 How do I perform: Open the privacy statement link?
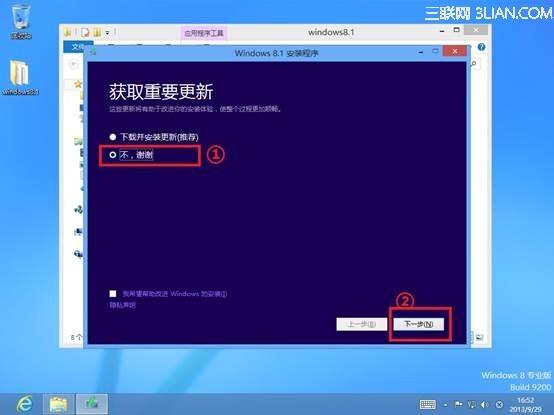[123, 305]
